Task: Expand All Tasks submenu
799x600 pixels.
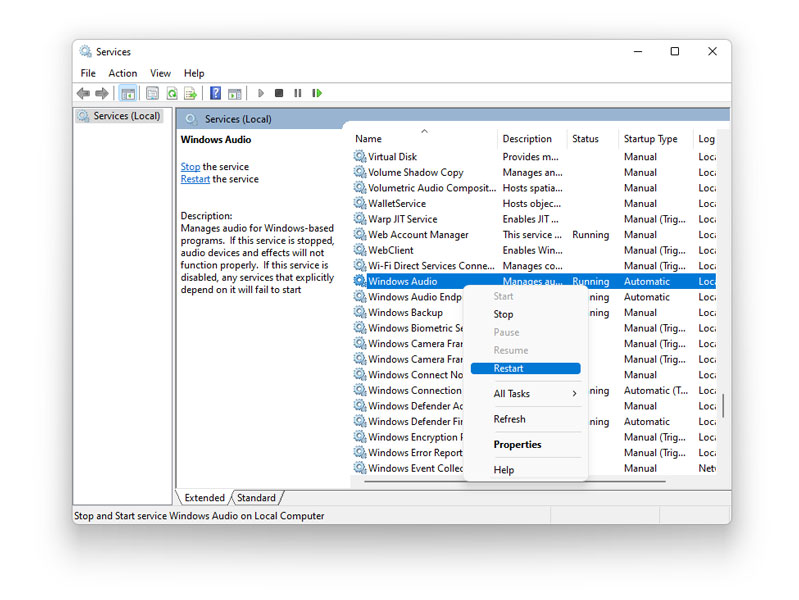Action: (x=525, y=394)
